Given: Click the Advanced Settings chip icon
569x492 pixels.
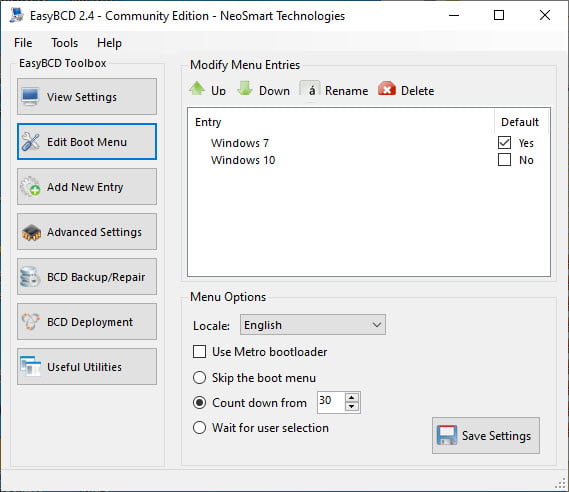Looking at the screenshot, I should tap(31, 232).
